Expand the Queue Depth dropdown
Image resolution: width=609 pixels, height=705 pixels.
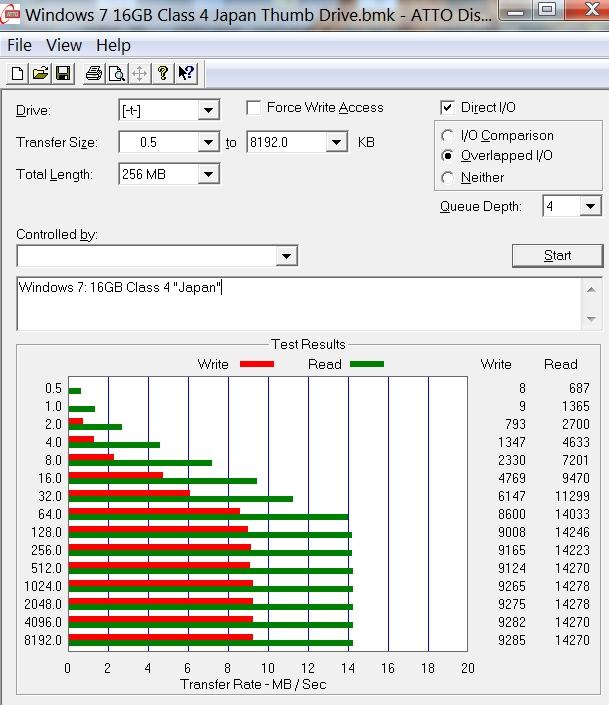tap(590, 206)
